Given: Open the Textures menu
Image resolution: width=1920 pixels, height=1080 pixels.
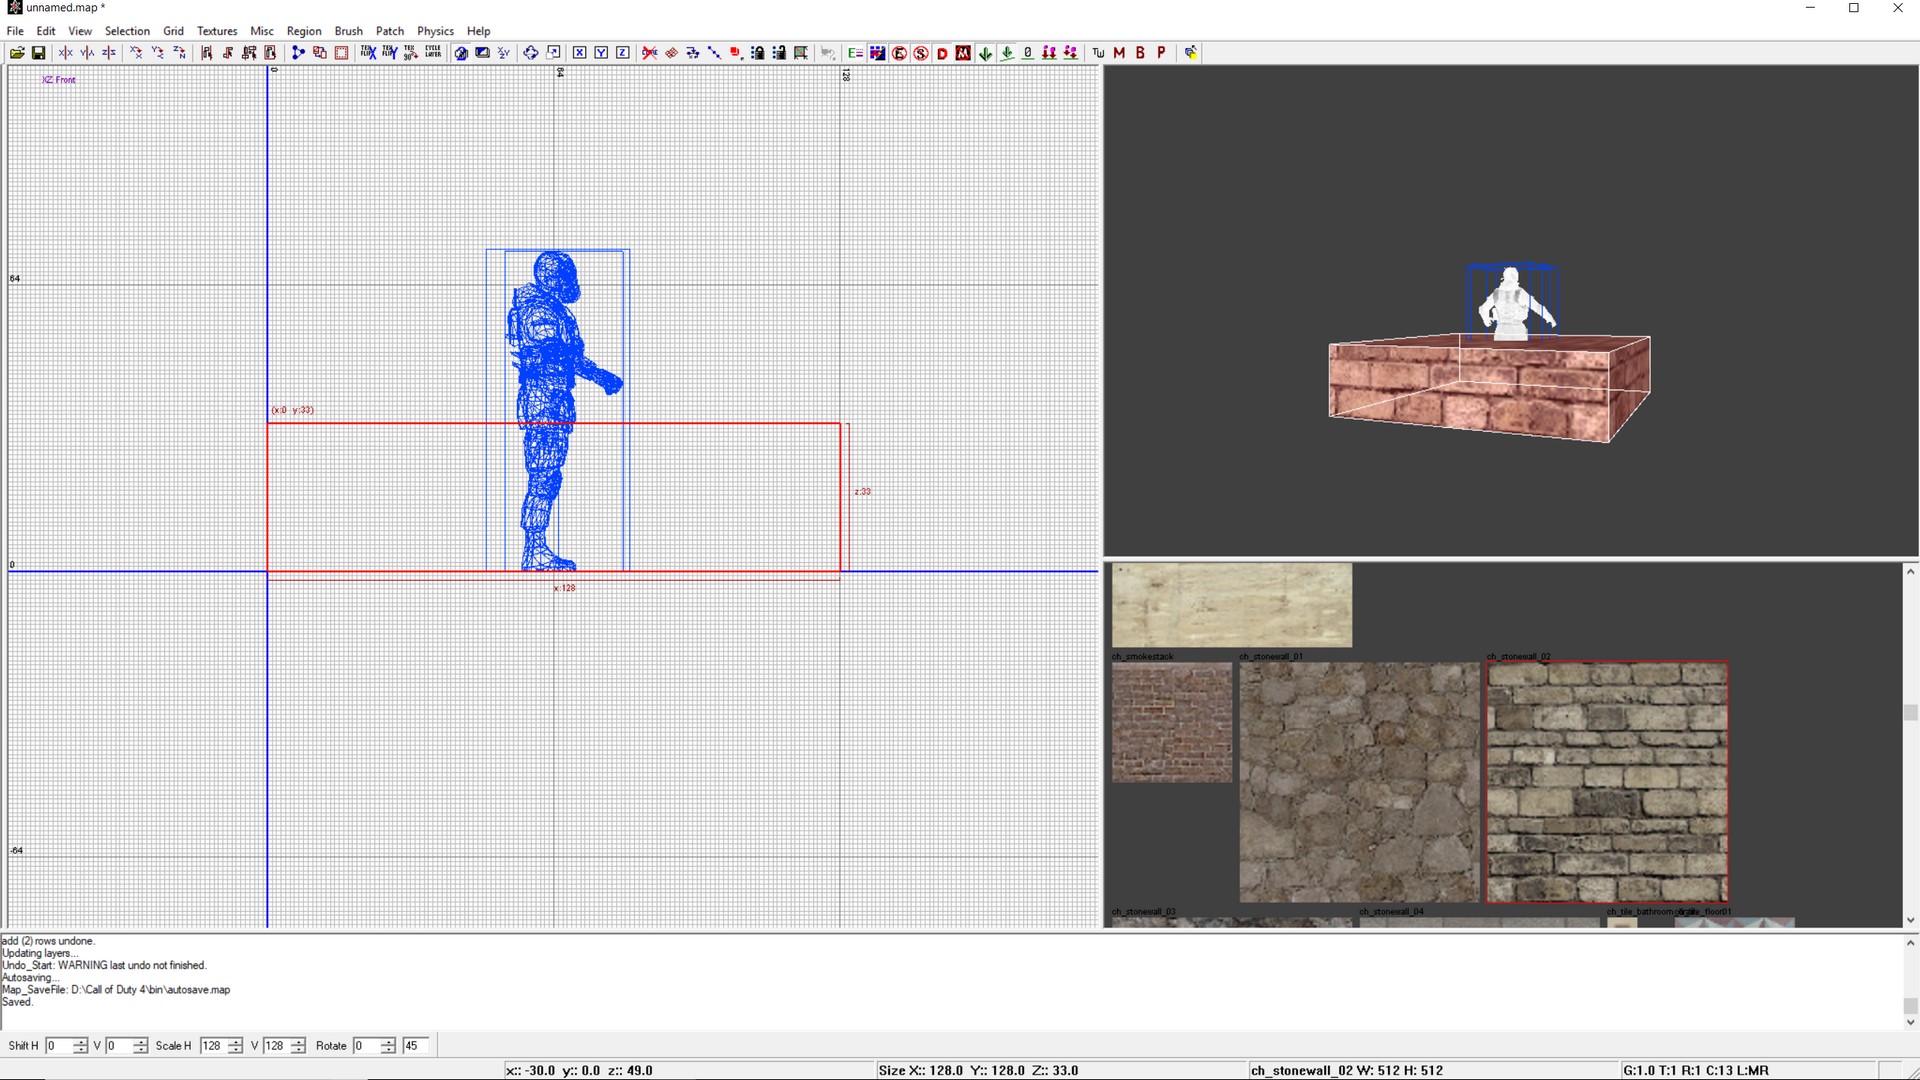Looking at the screenshot, I should (217, 31).
